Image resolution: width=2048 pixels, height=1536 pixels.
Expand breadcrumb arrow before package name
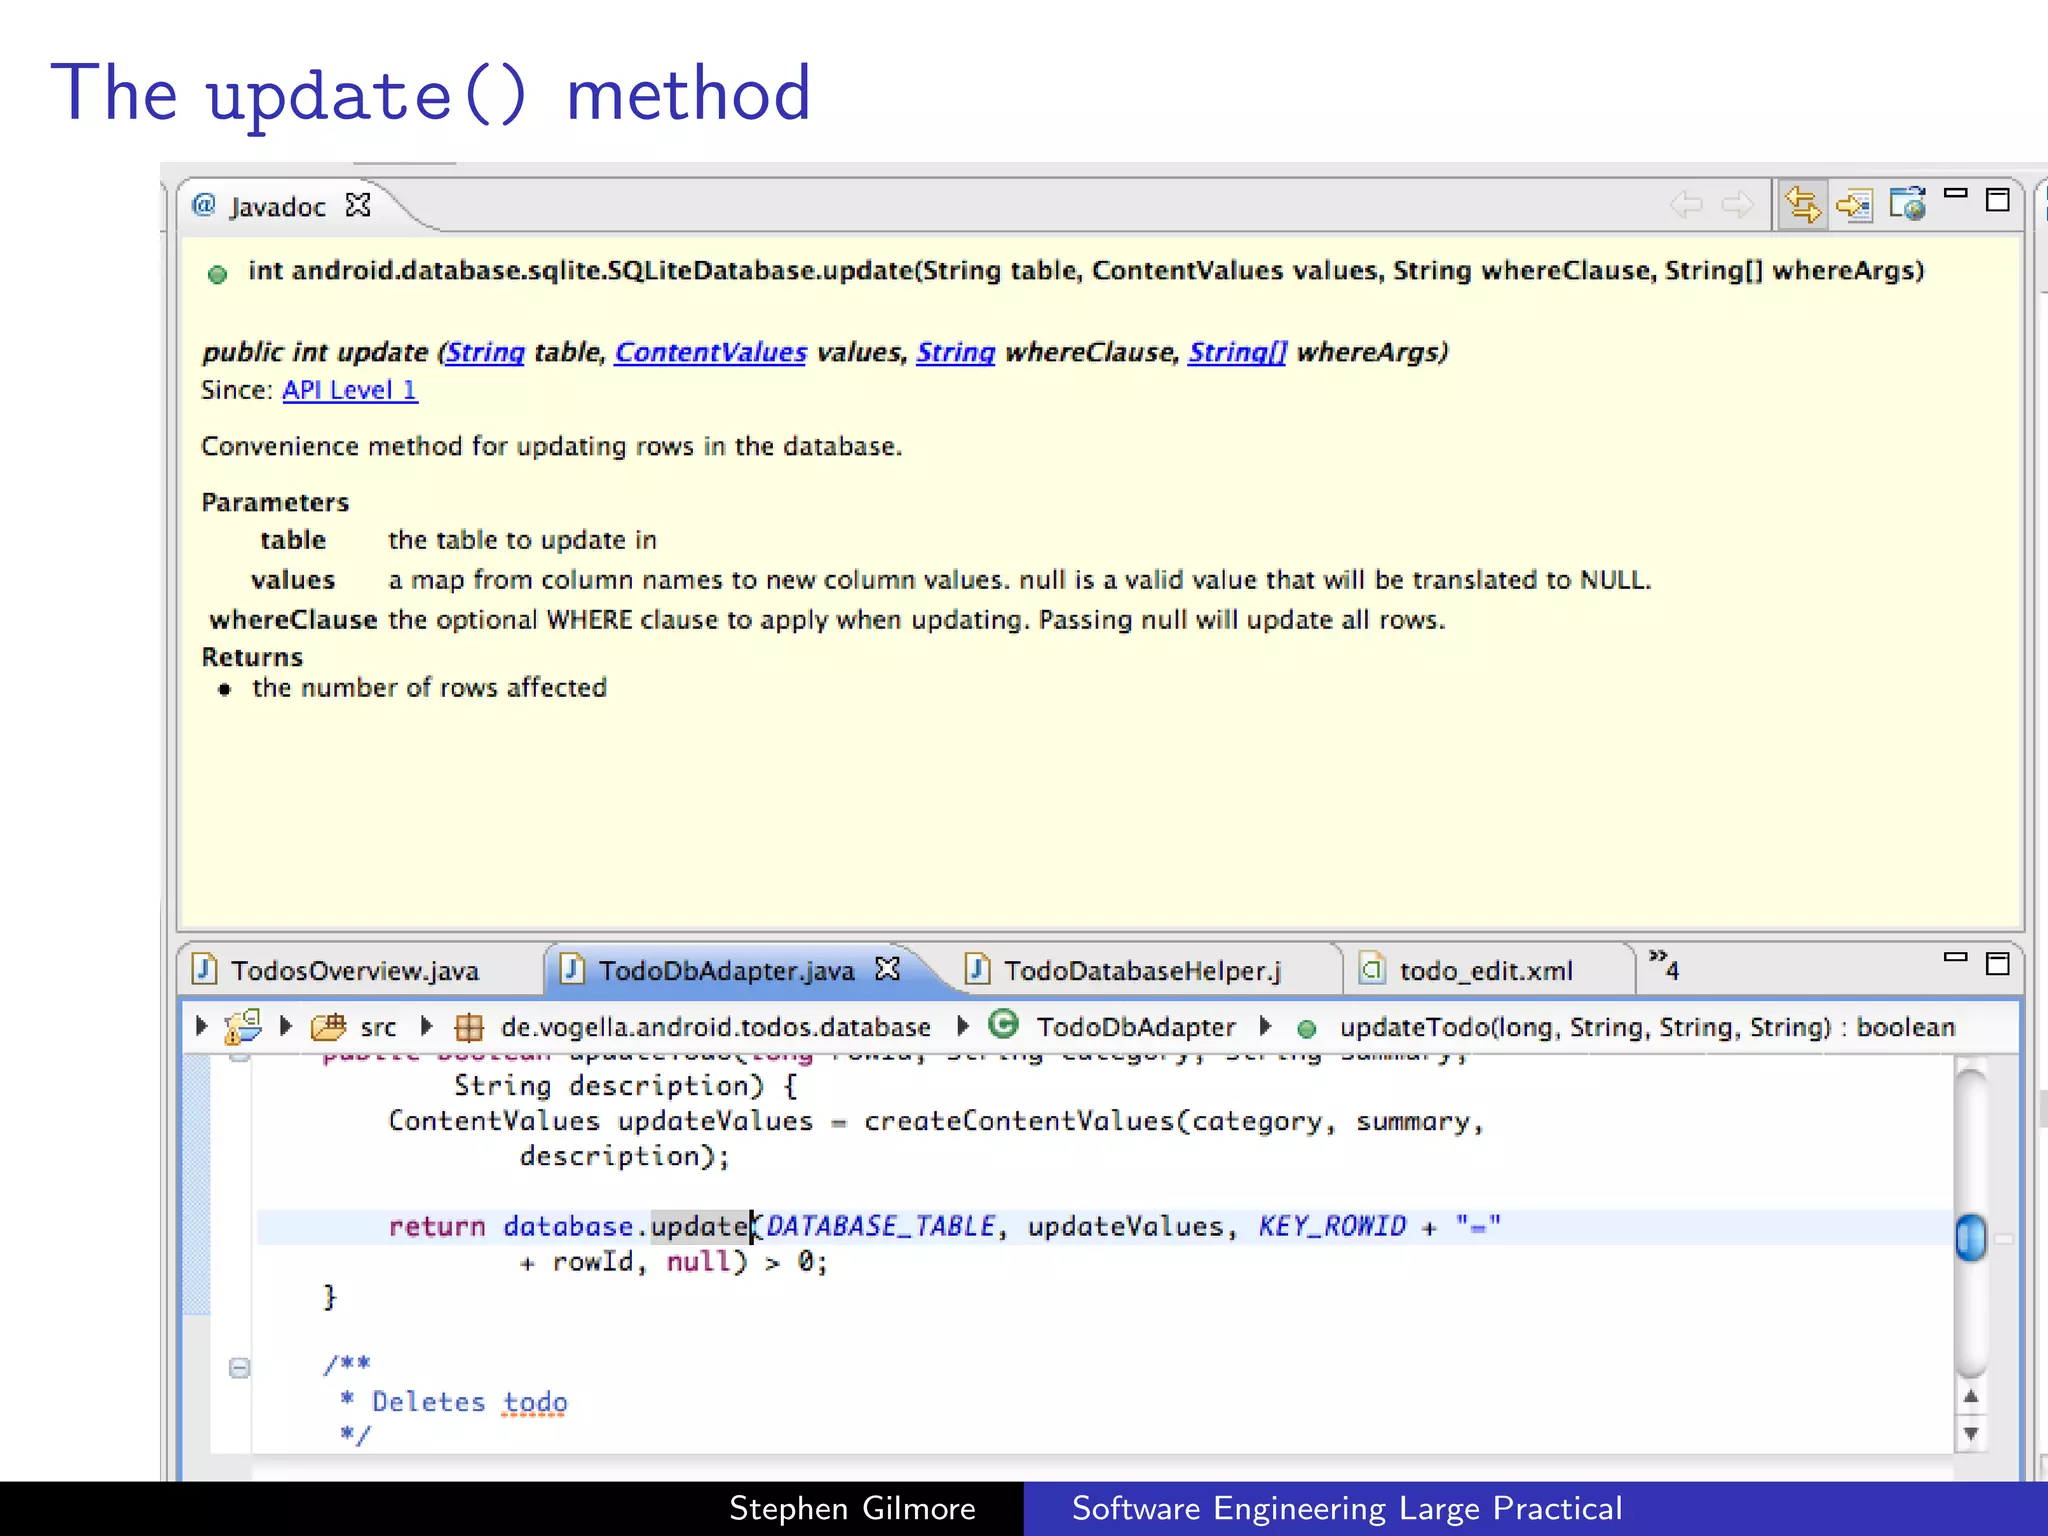[427, 1026]
